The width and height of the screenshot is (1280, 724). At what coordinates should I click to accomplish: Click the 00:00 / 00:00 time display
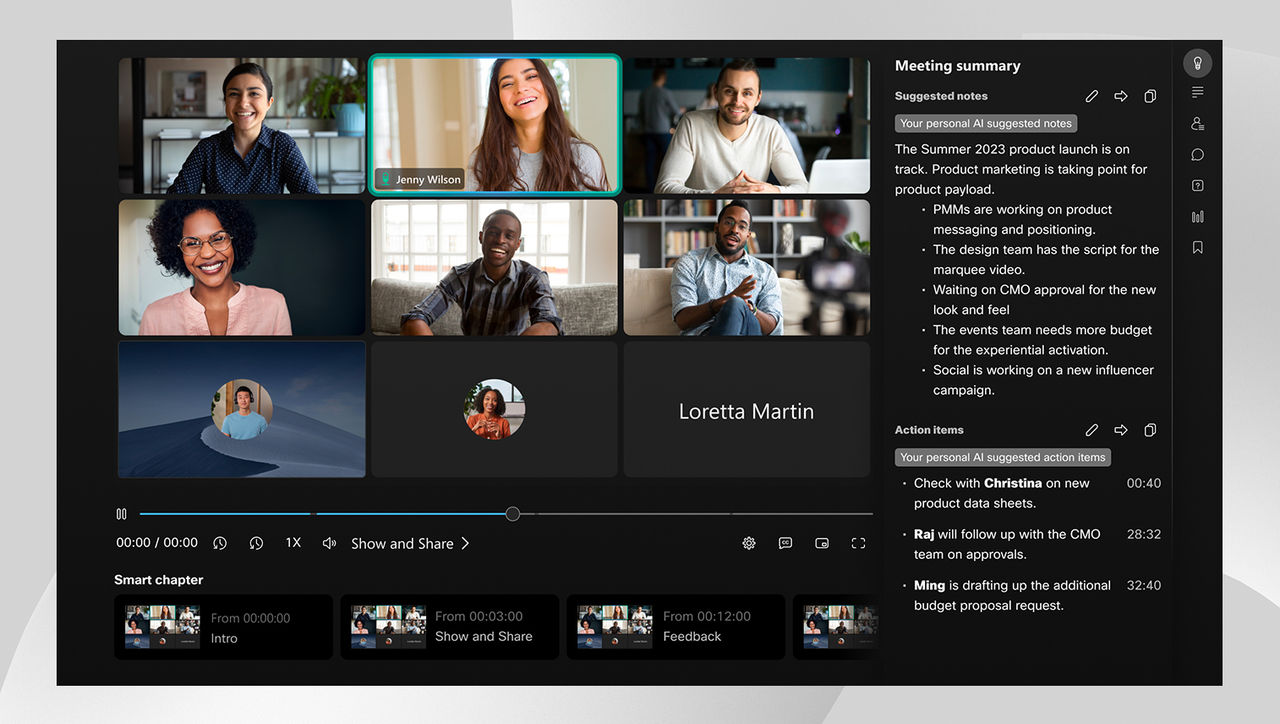coord(157,543)
